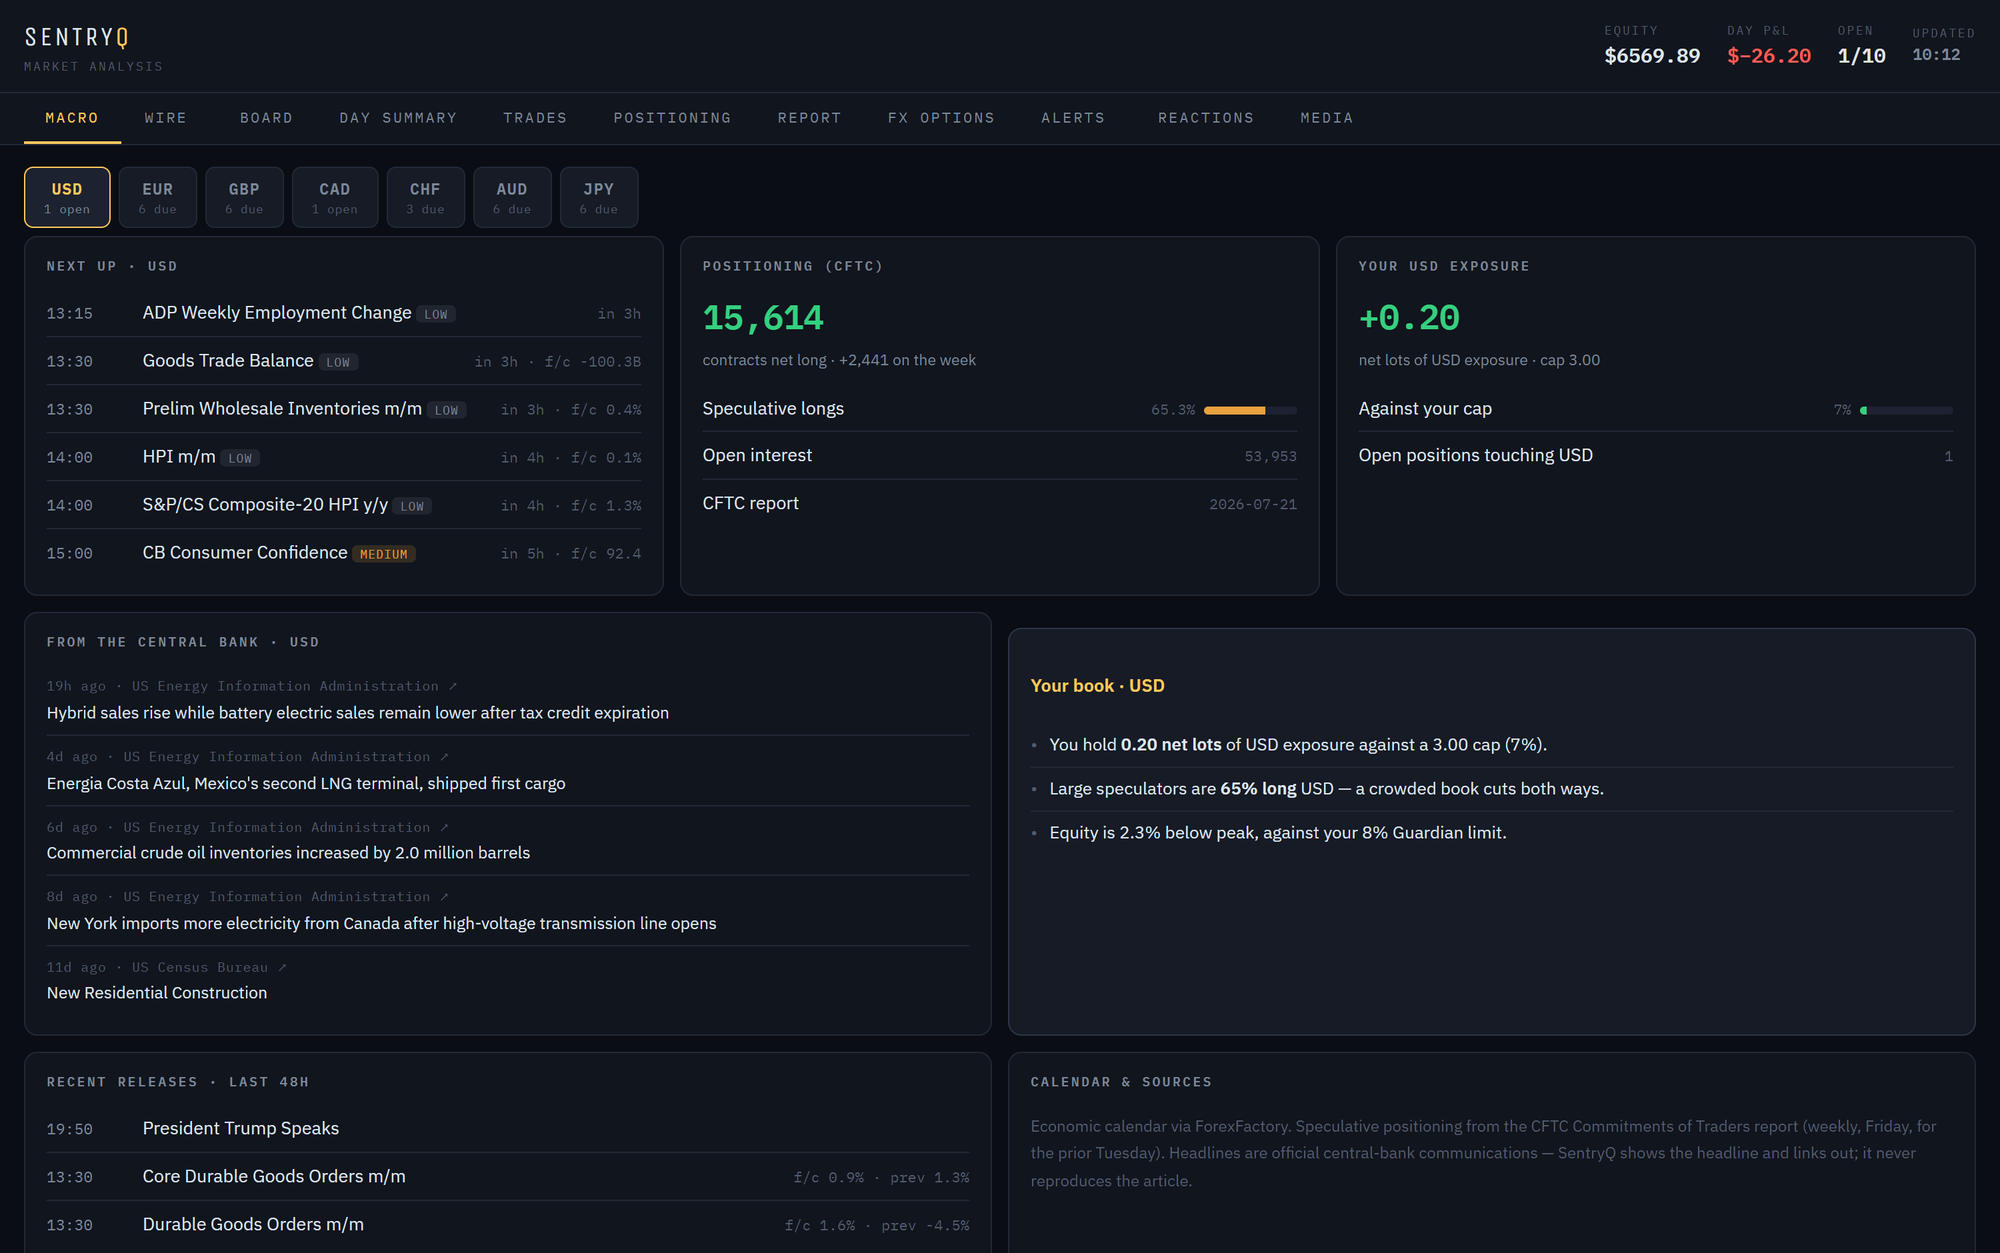Select Core Durable Goods Orders m/m release
This screenshot has height=1253, width=2000.
tap(508, 1177)
